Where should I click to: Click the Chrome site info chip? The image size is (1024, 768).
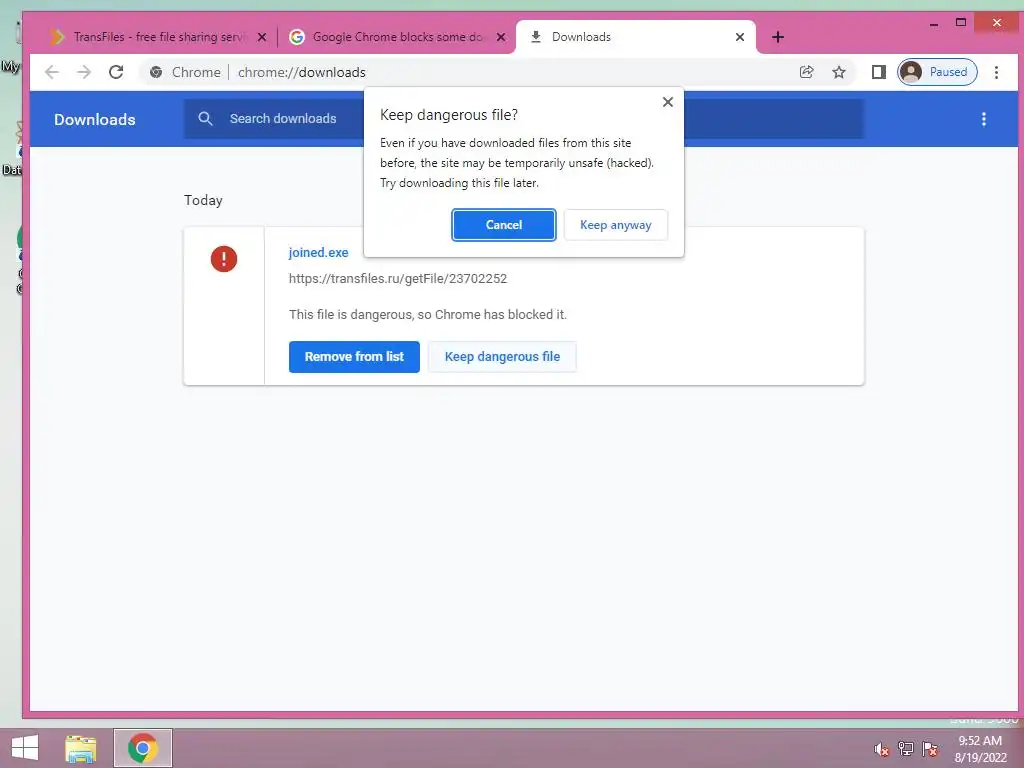tap(185, 72)
